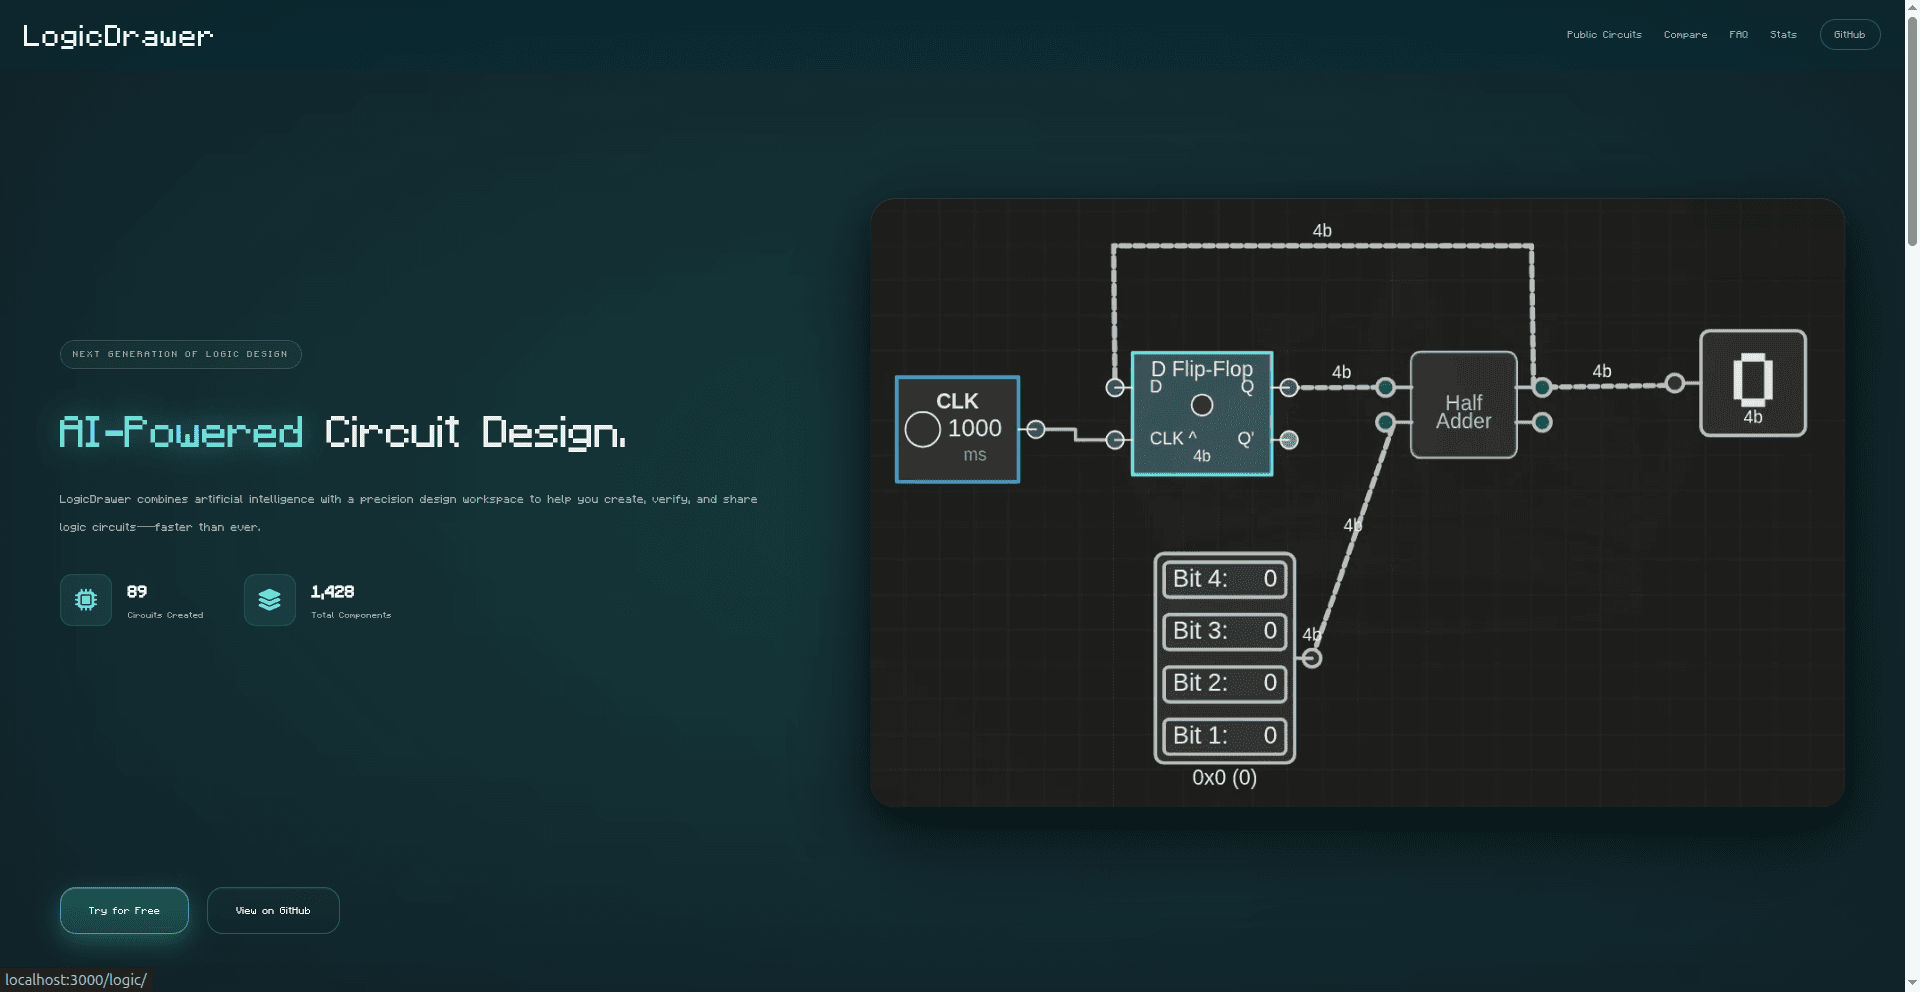Click the Bit 4 register value field
Screen dimensions: 1920x992
click(1224, 579)
